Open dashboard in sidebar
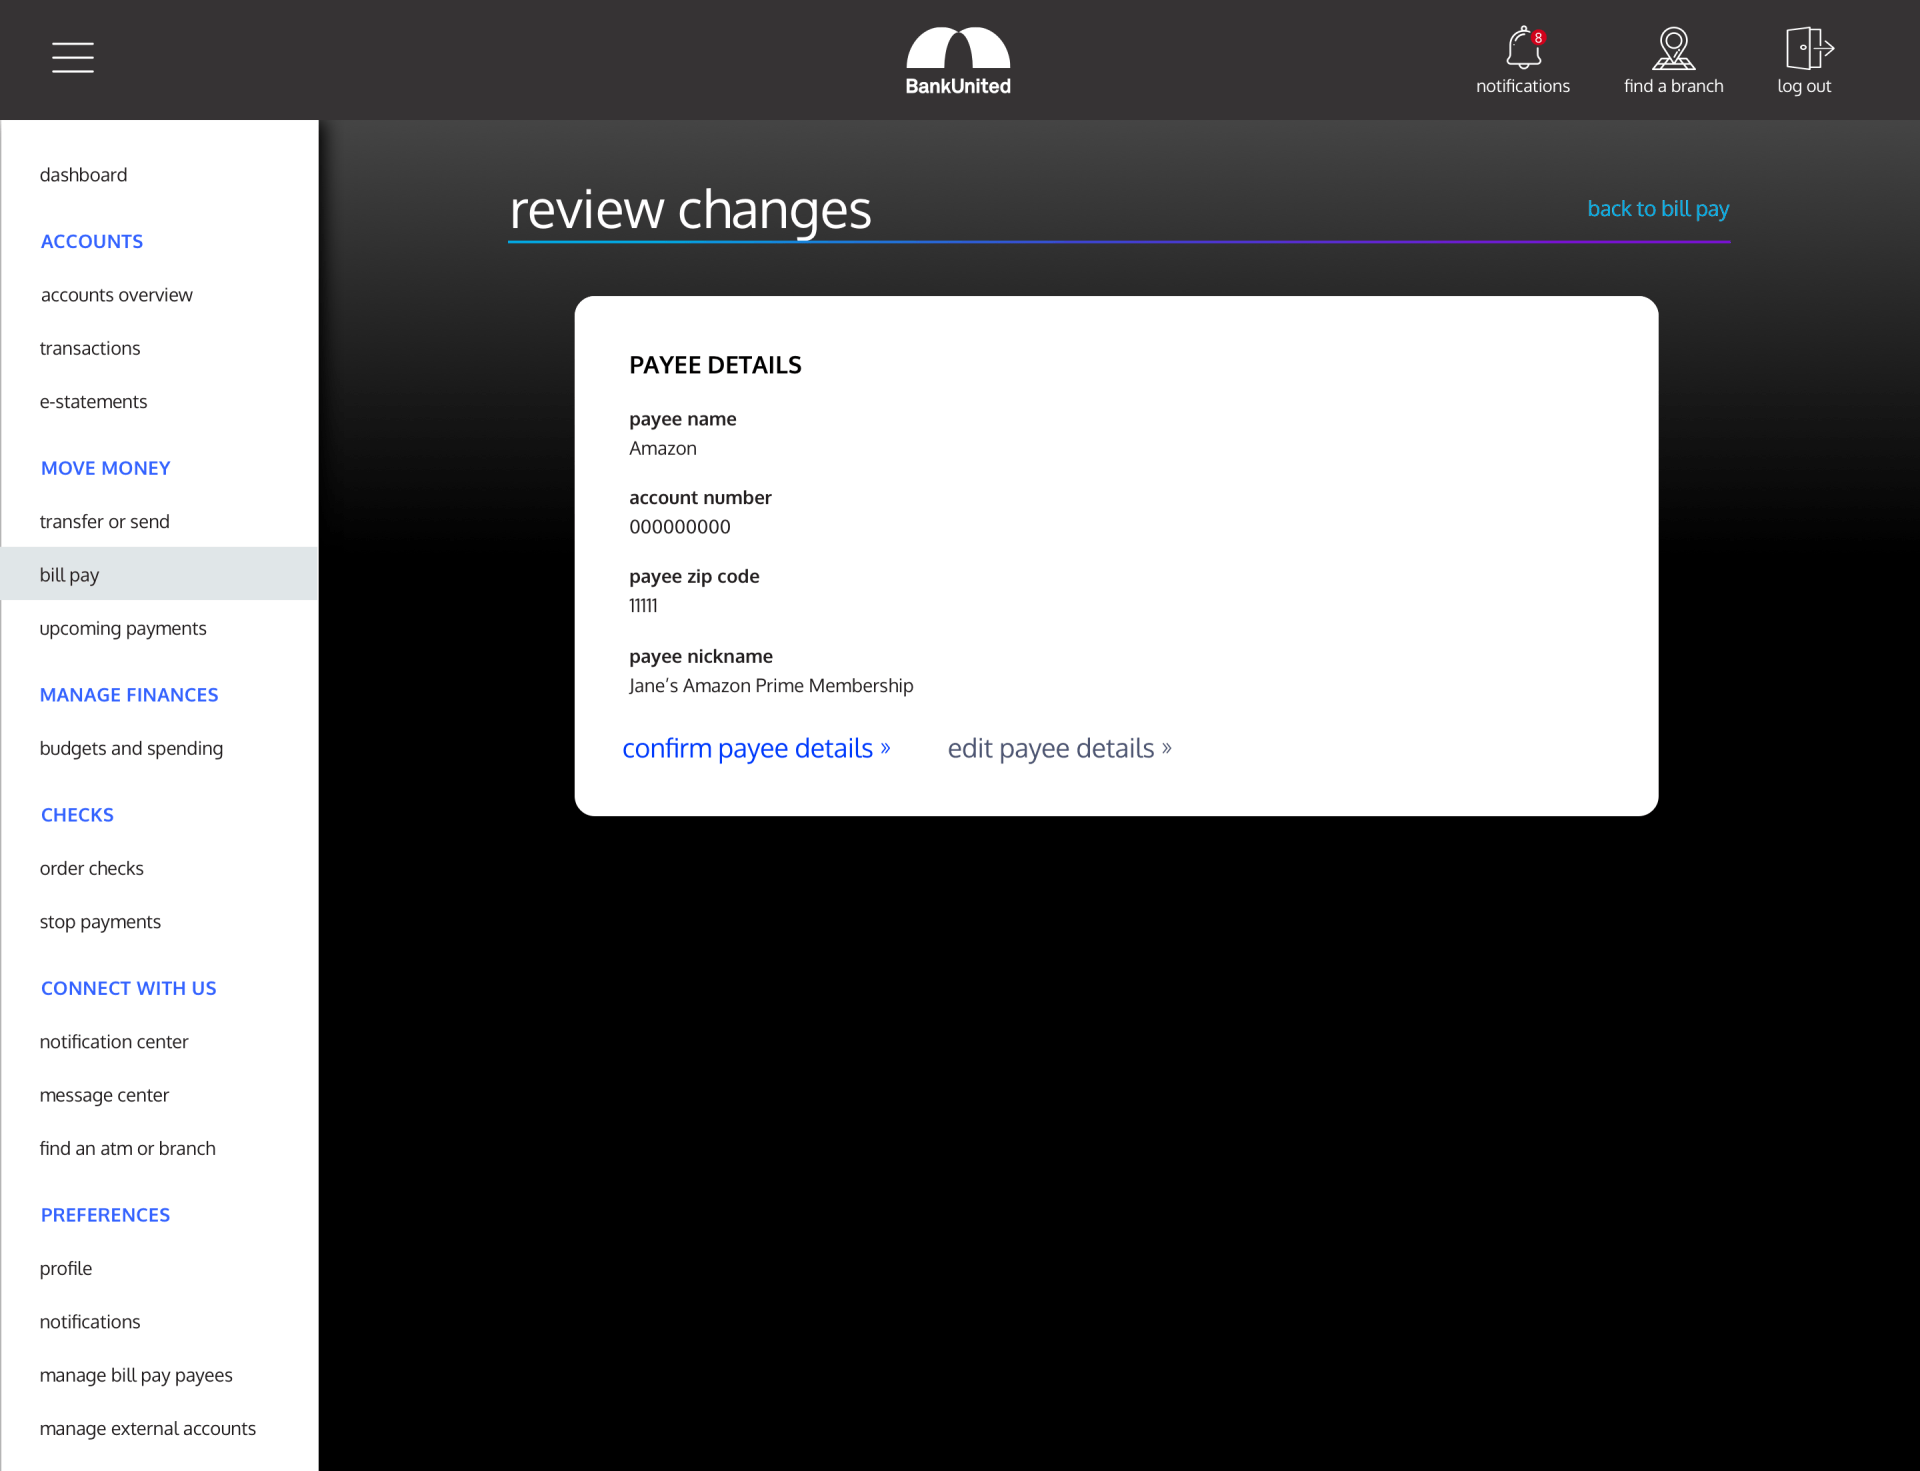Screen dimensions: 1920x1471 pyautogui.click(x=84, y=175)
